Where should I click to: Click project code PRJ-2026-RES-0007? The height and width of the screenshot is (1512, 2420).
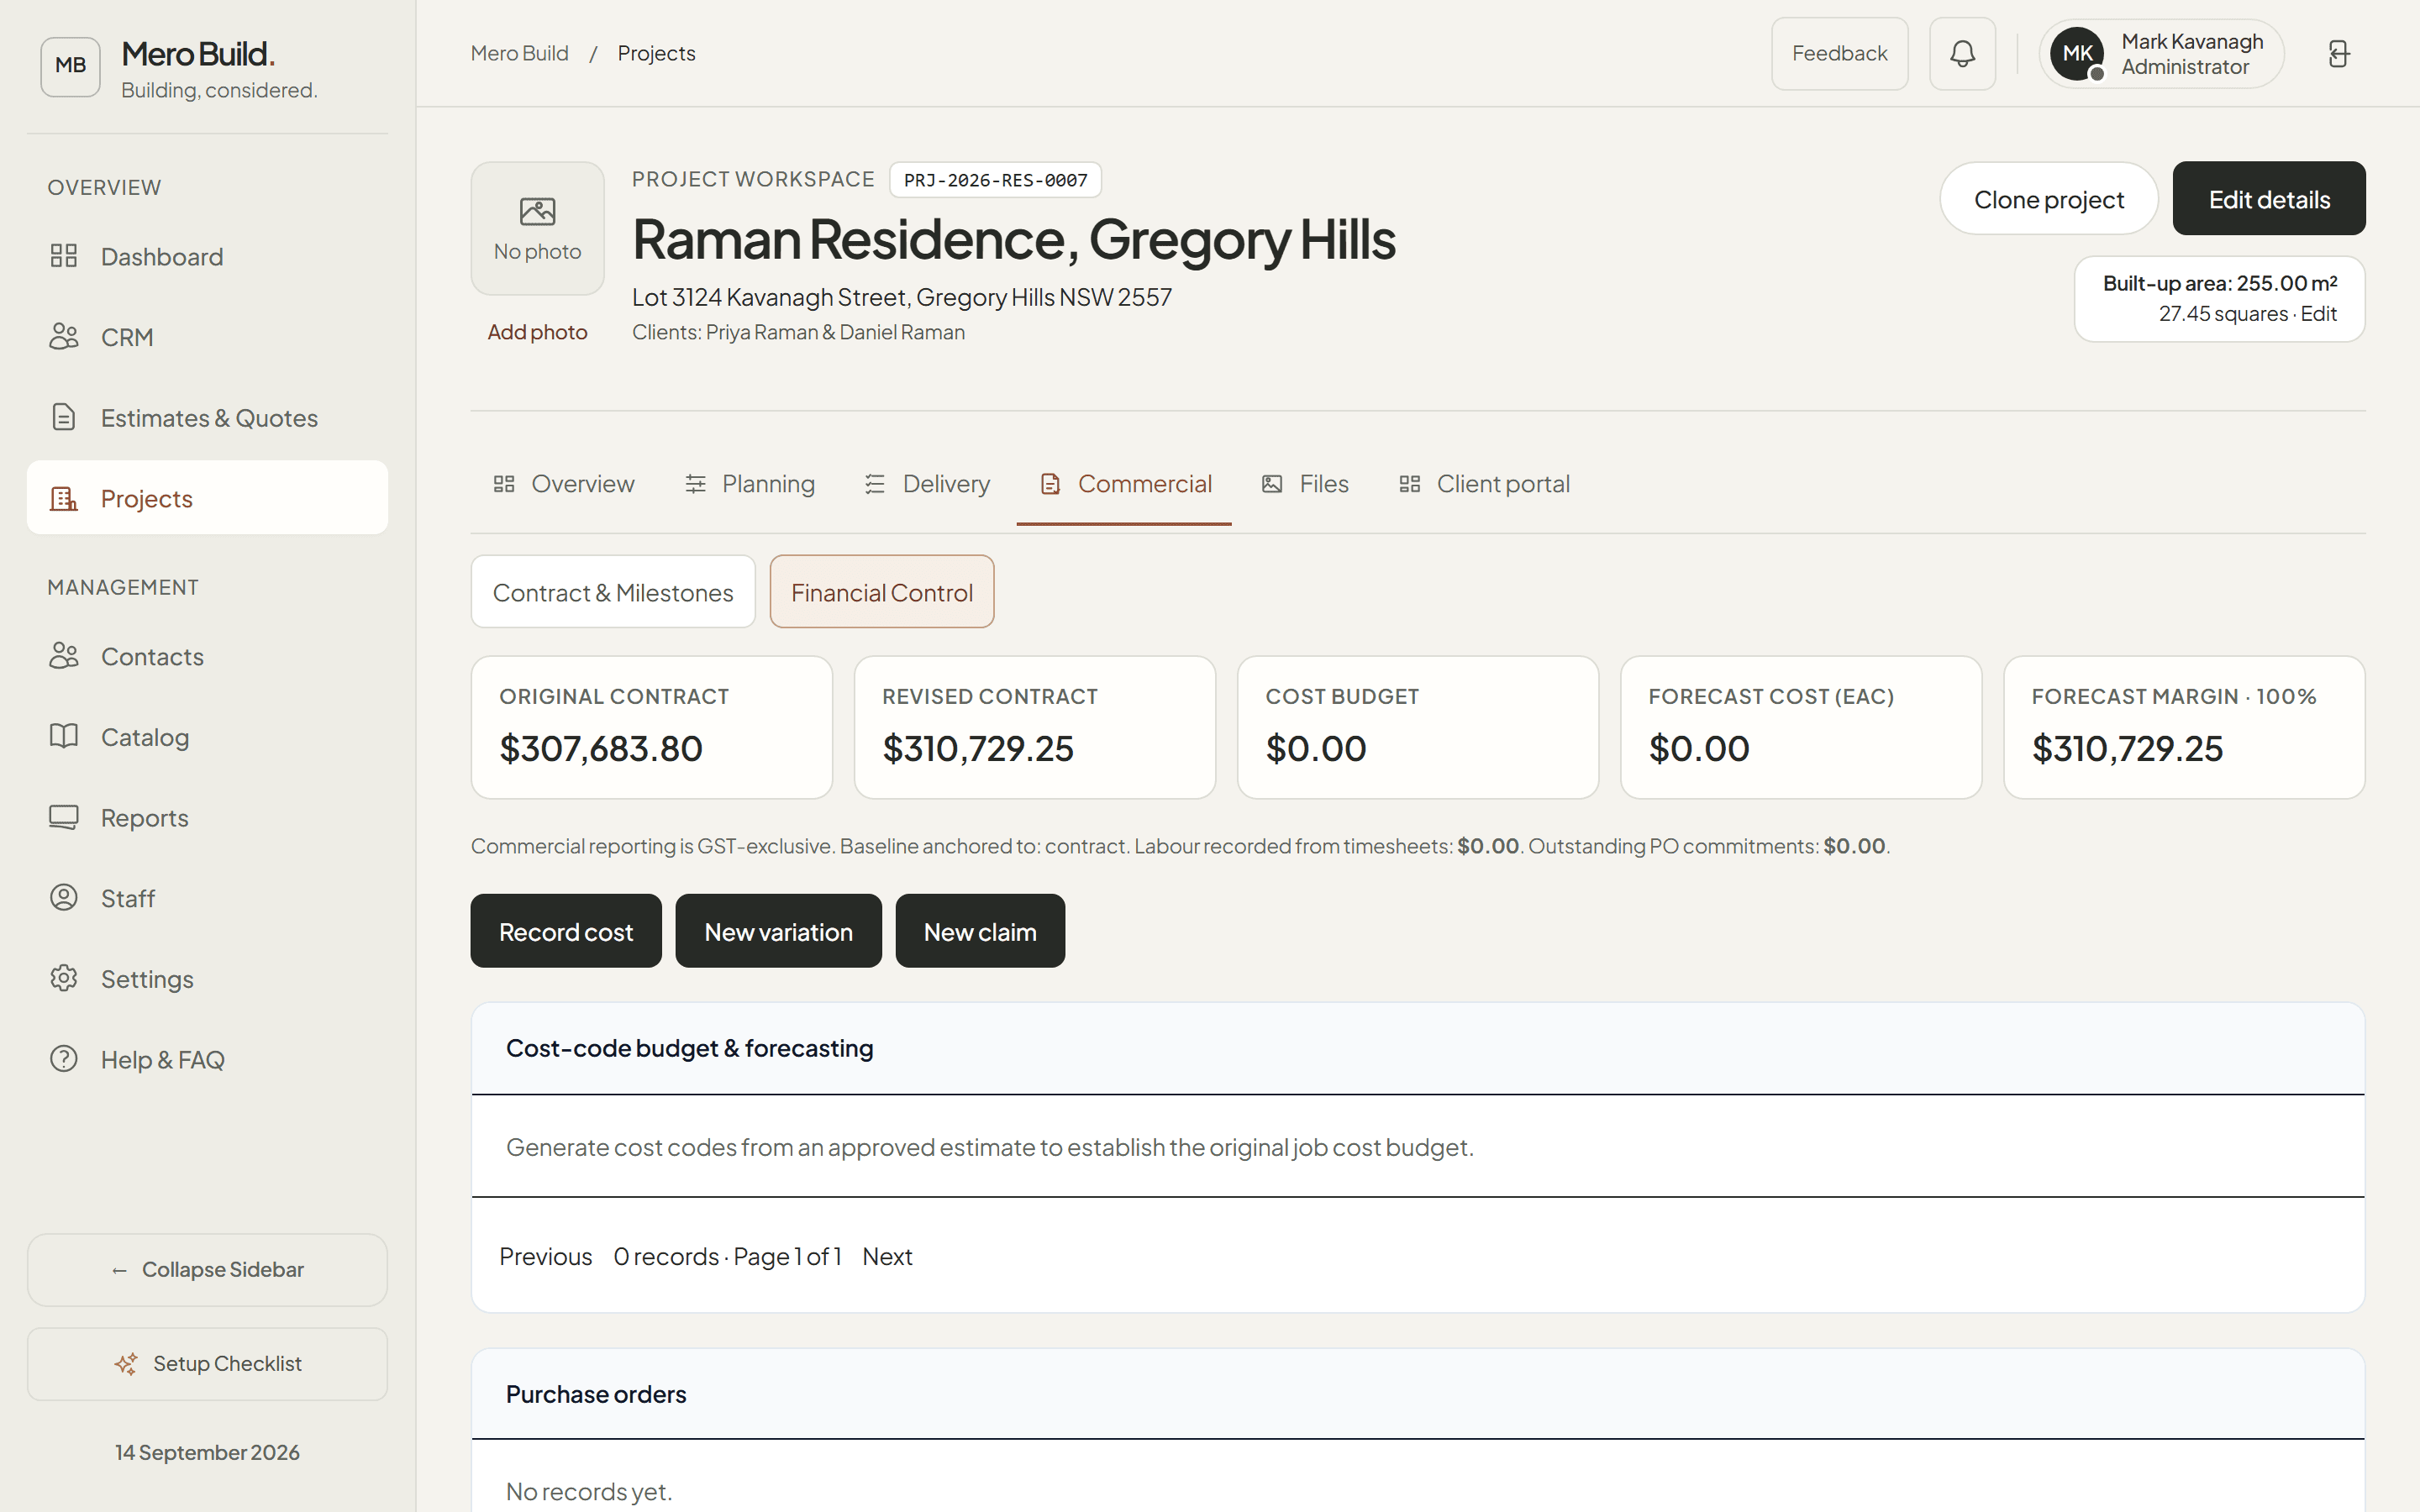[x=995, y=180]
